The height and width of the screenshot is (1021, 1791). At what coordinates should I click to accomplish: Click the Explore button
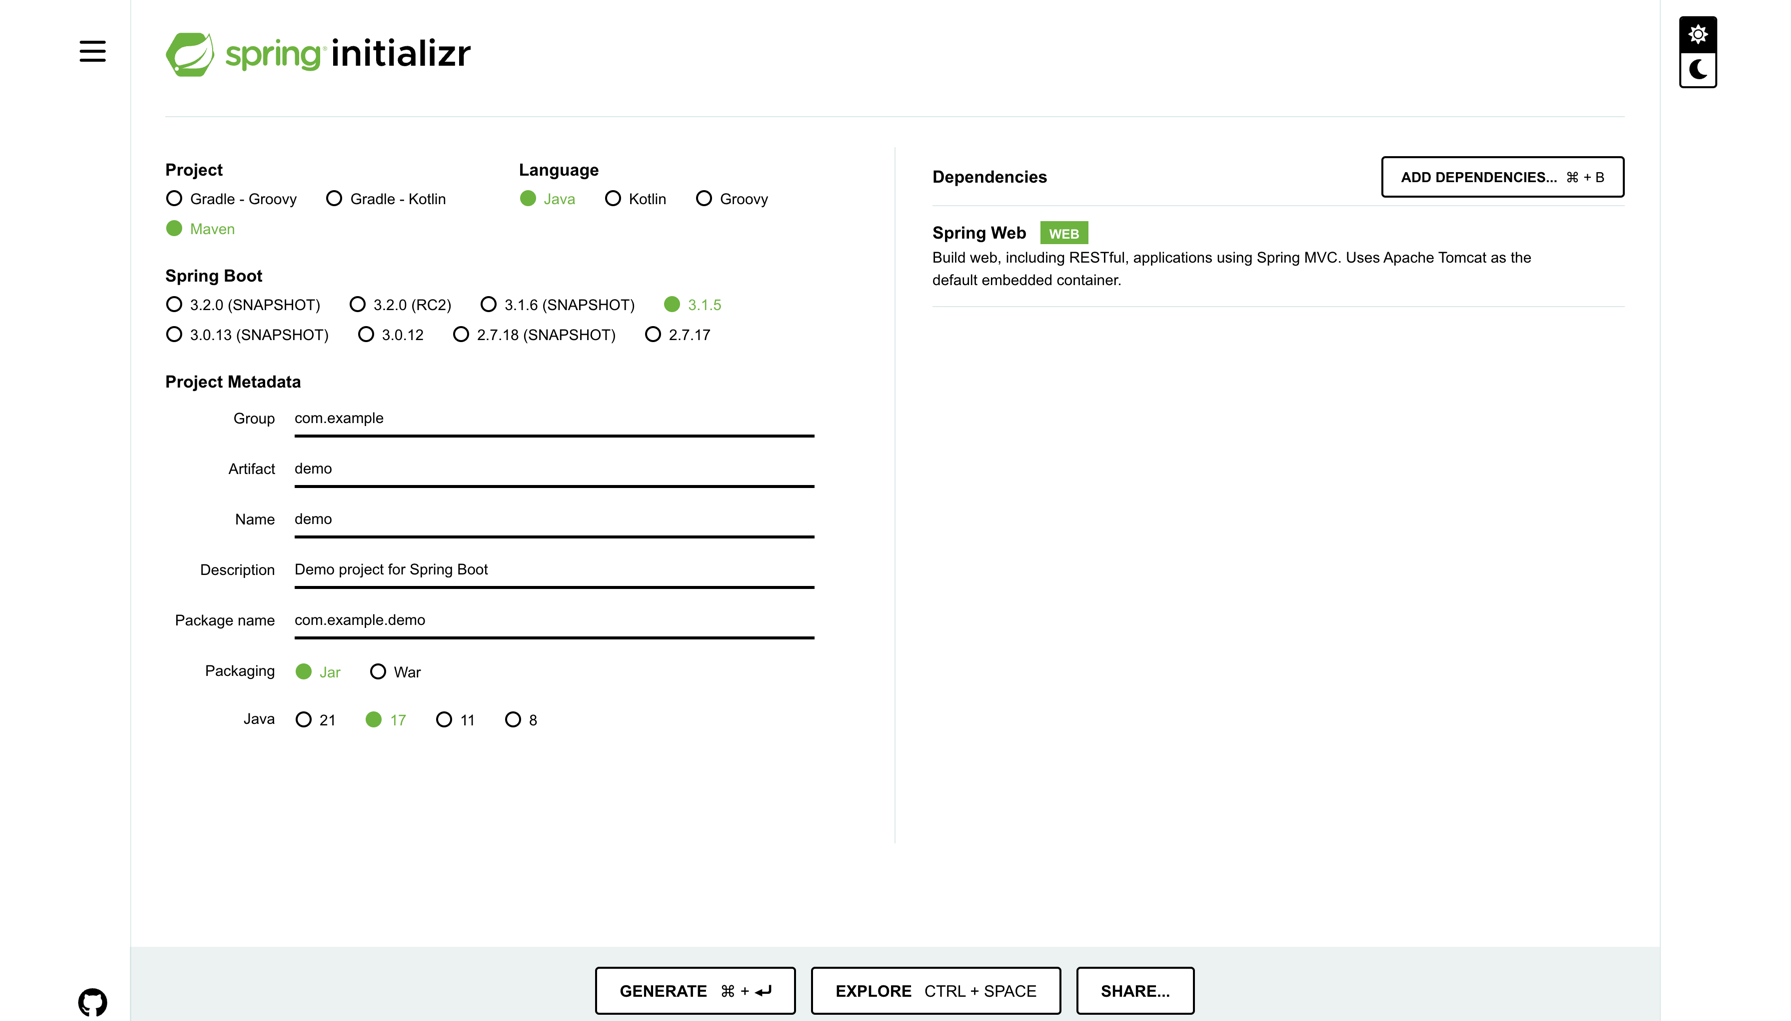[936, 991]
